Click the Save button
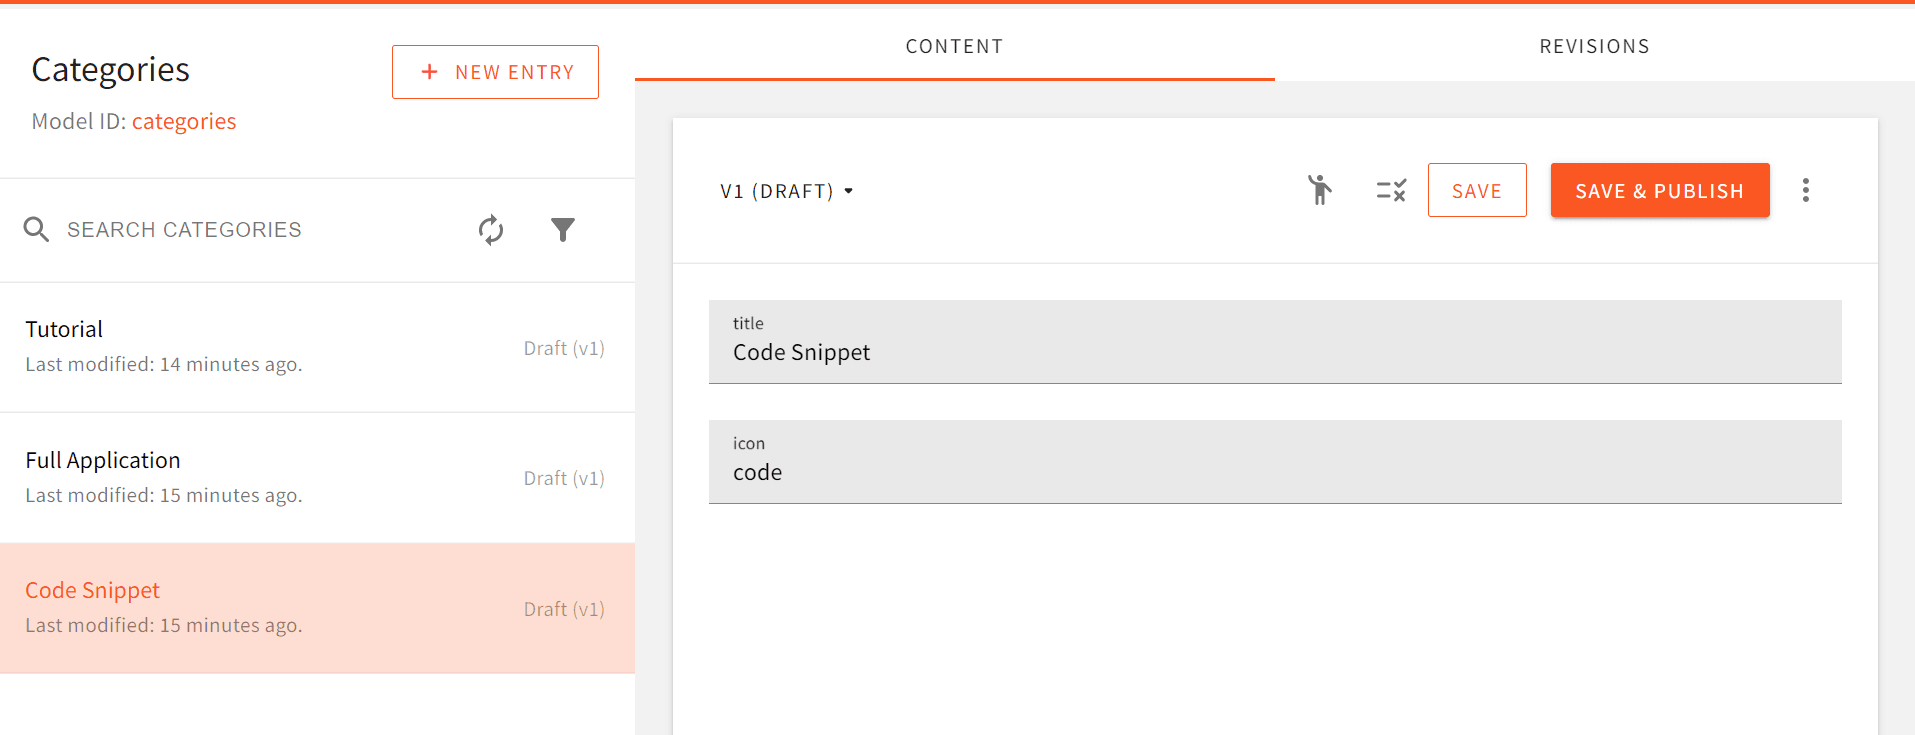The width and height of the screenshot is (1915, 735). coord(1477,190)
